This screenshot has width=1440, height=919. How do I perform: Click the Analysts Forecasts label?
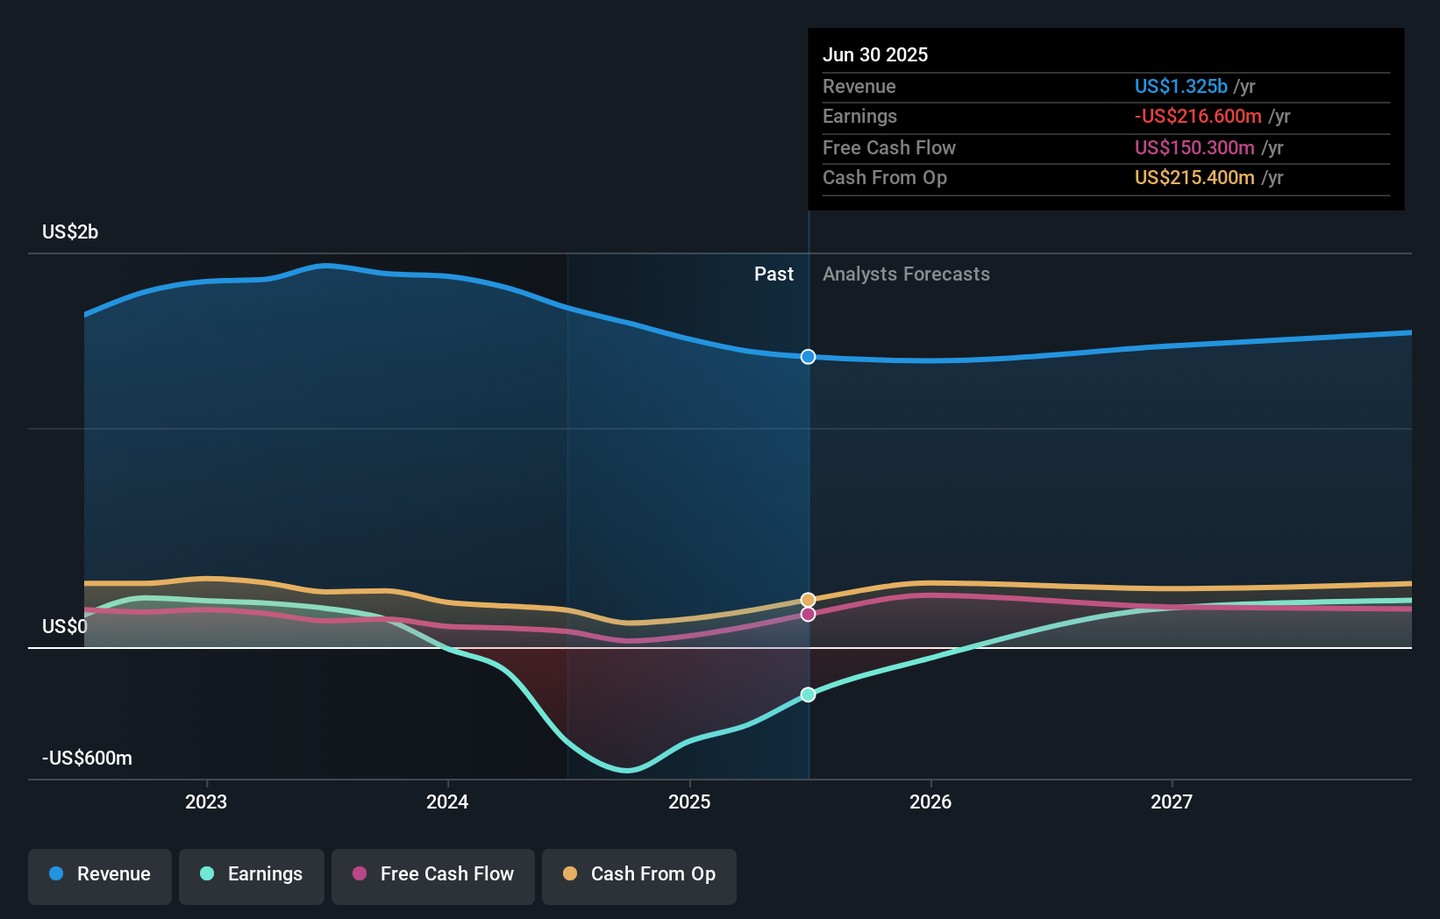906,274
